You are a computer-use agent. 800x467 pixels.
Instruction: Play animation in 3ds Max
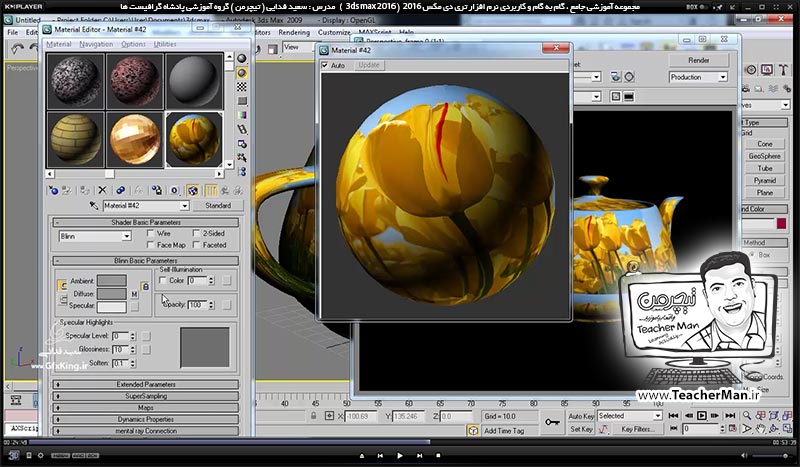(x=702, y=415)
